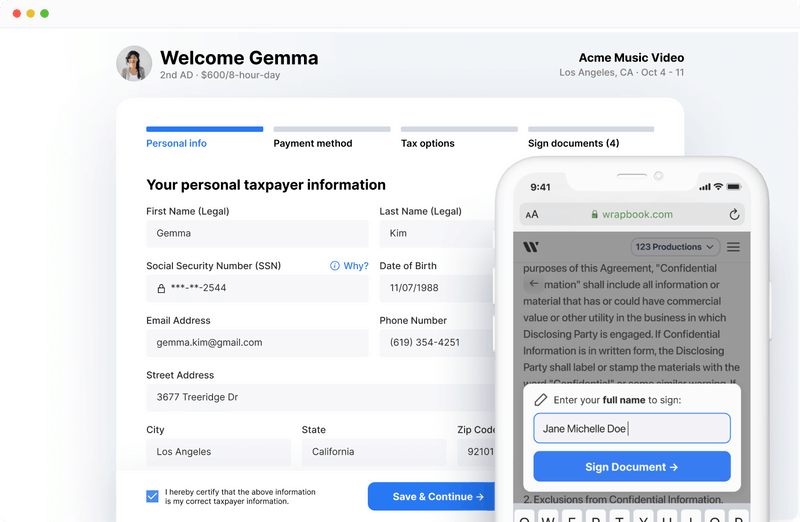This screenshot has height=522, width=800.
Task: Click the Why? link next to SSN
Action: (x=356, y=266)
